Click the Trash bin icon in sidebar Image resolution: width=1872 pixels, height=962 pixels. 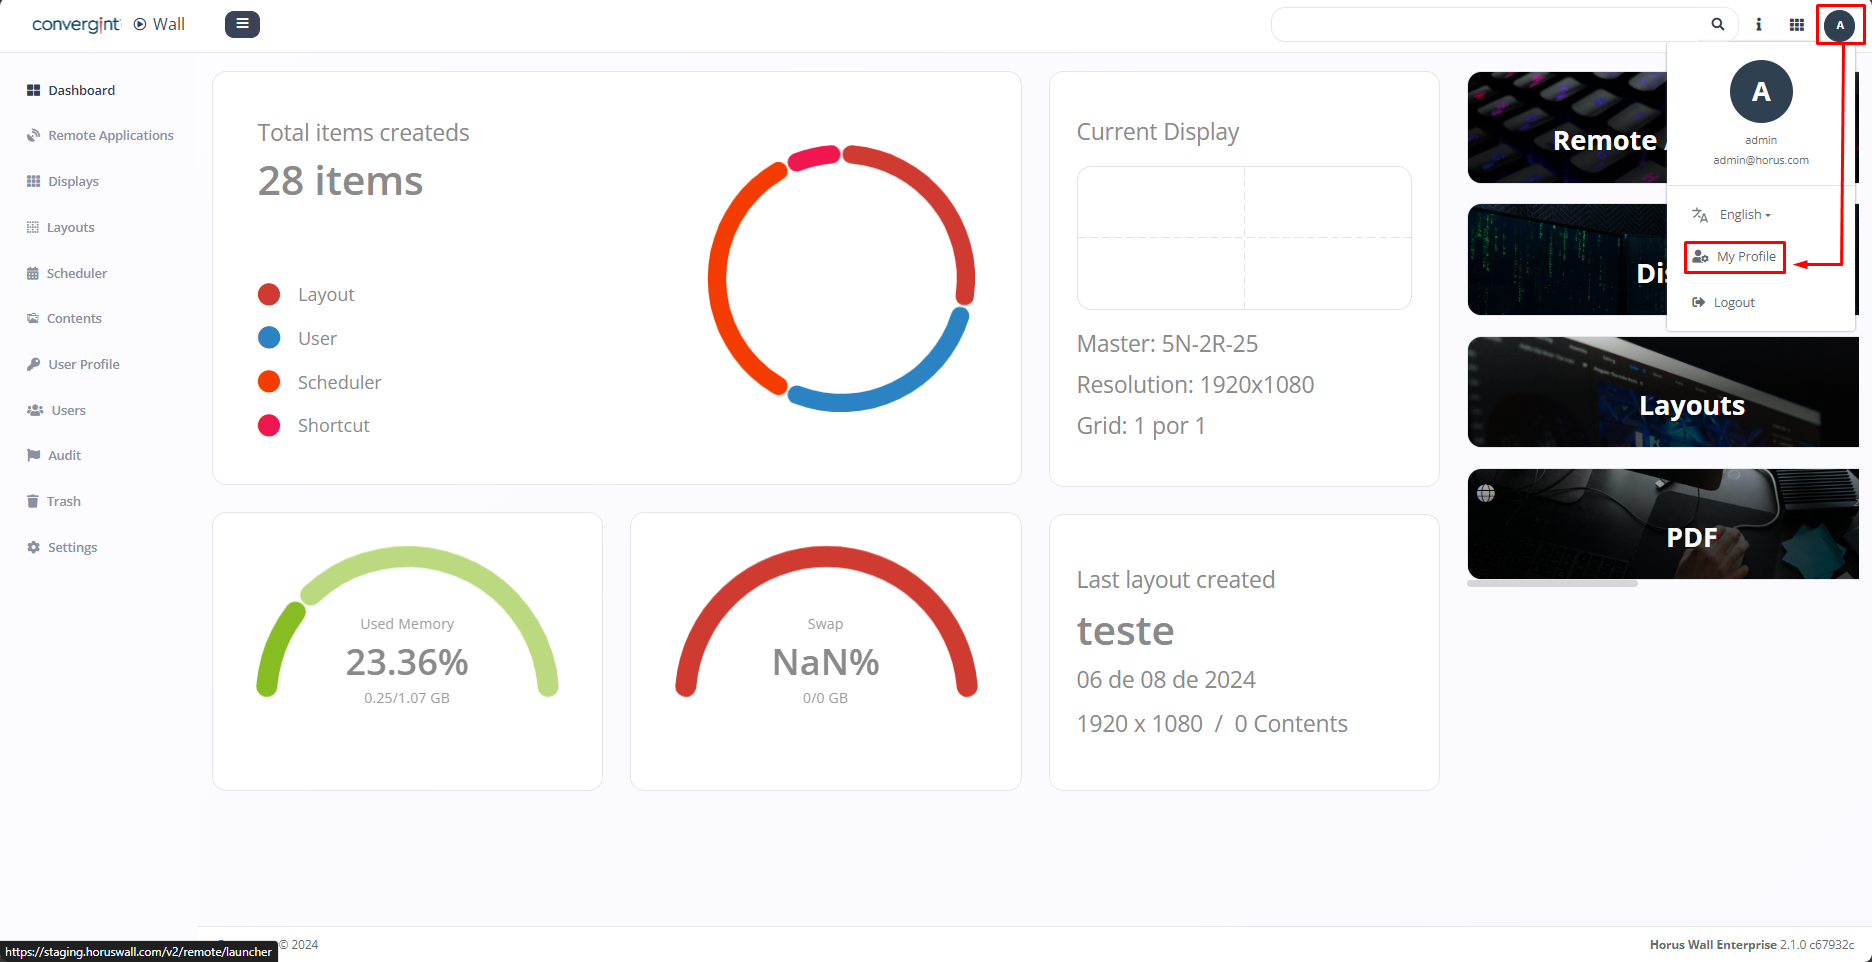click(33, 502)
